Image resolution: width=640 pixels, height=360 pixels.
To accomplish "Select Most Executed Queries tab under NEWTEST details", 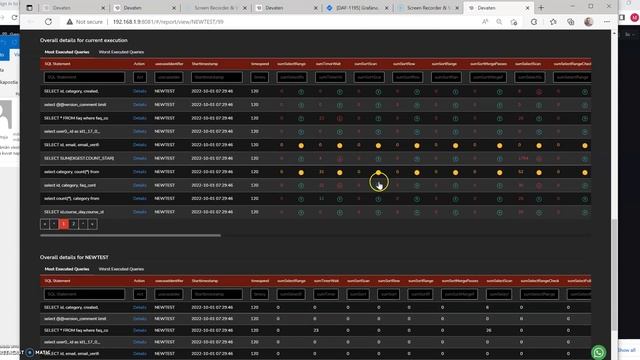I will (x=67, y=269).
